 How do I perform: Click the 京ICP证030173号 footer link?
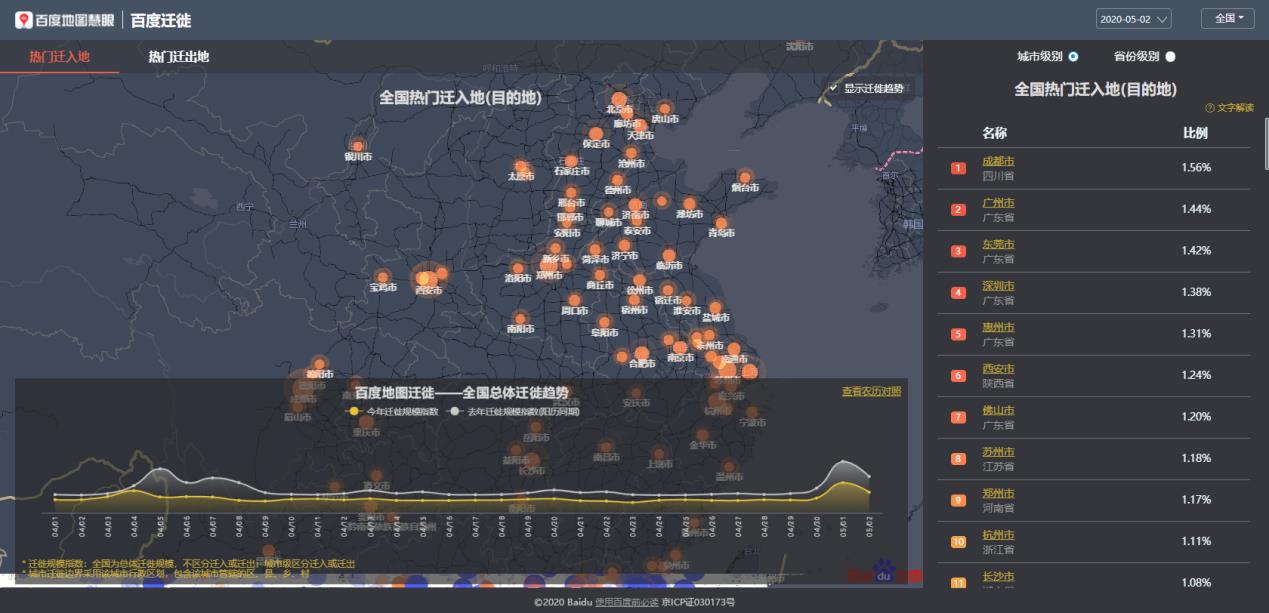(x=698, y=603)
